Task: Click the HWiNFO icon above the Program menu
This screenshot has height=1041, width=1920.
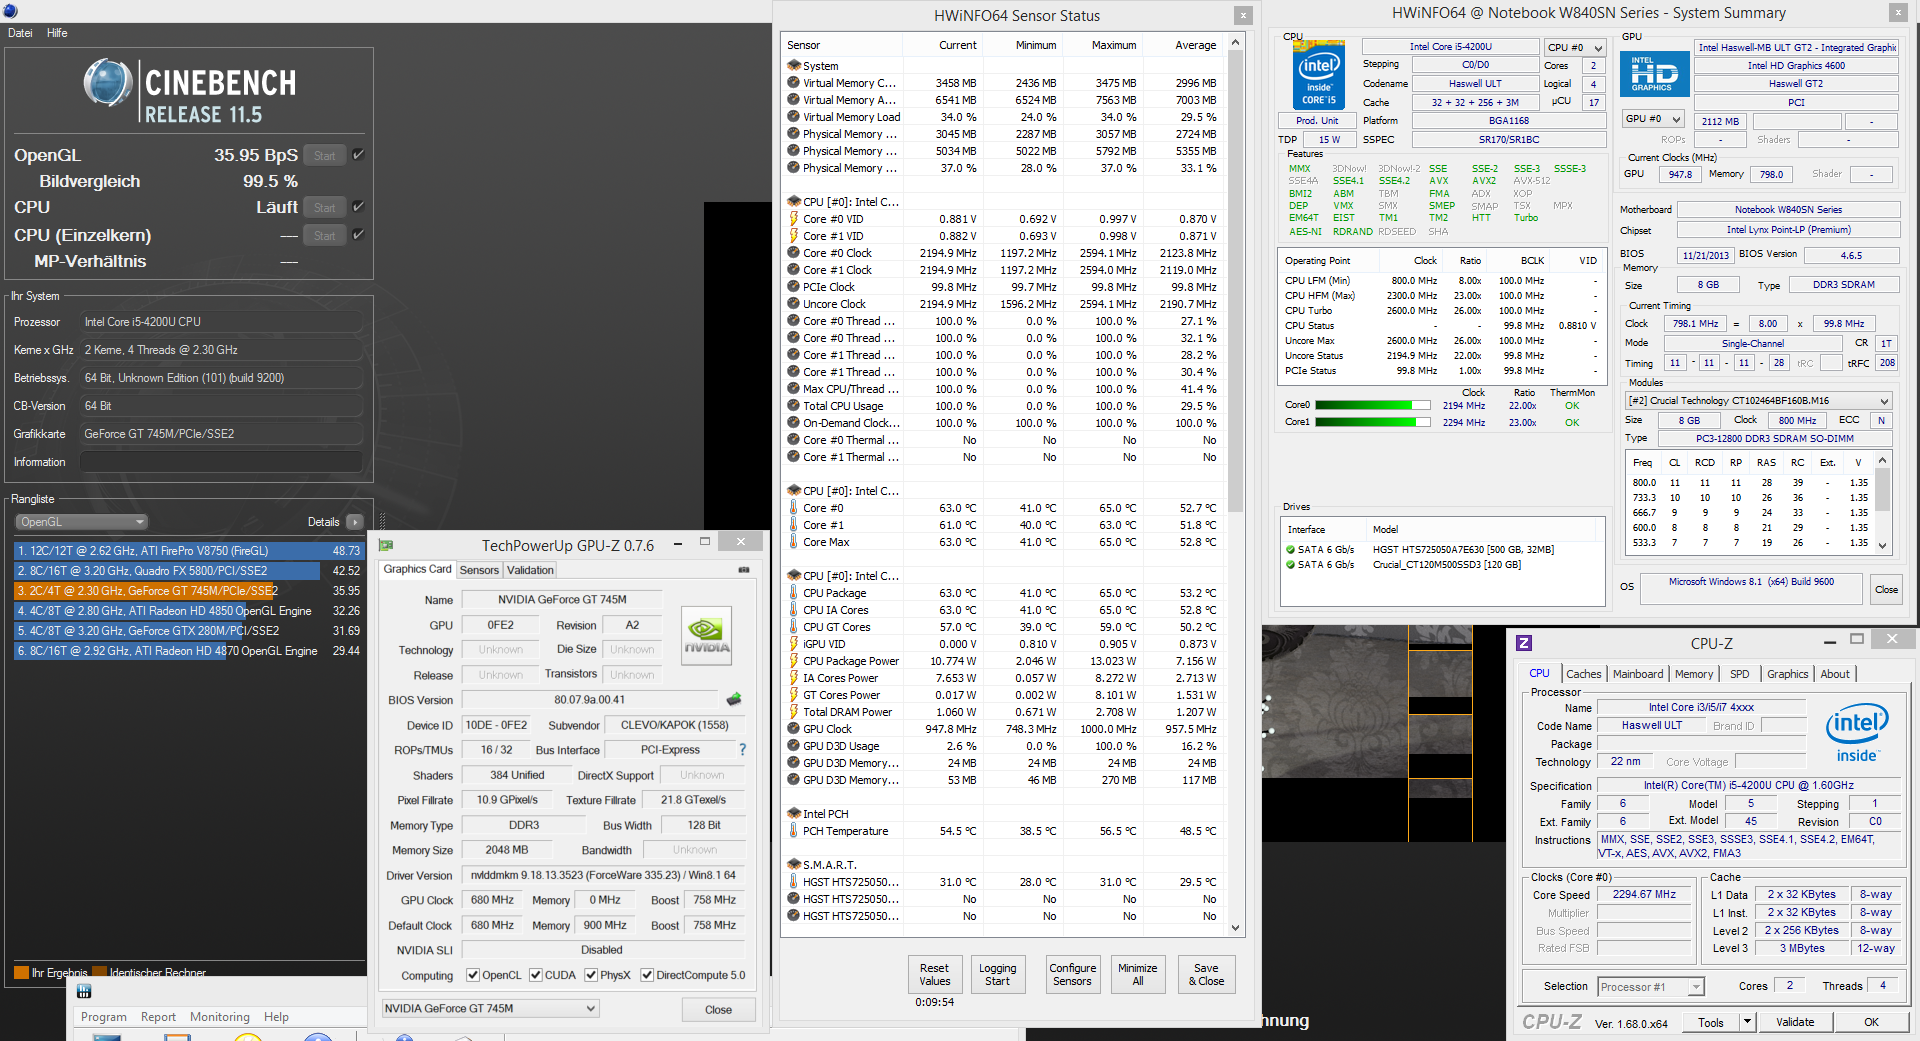Action: pyautogui.click(x=84, y=991)
